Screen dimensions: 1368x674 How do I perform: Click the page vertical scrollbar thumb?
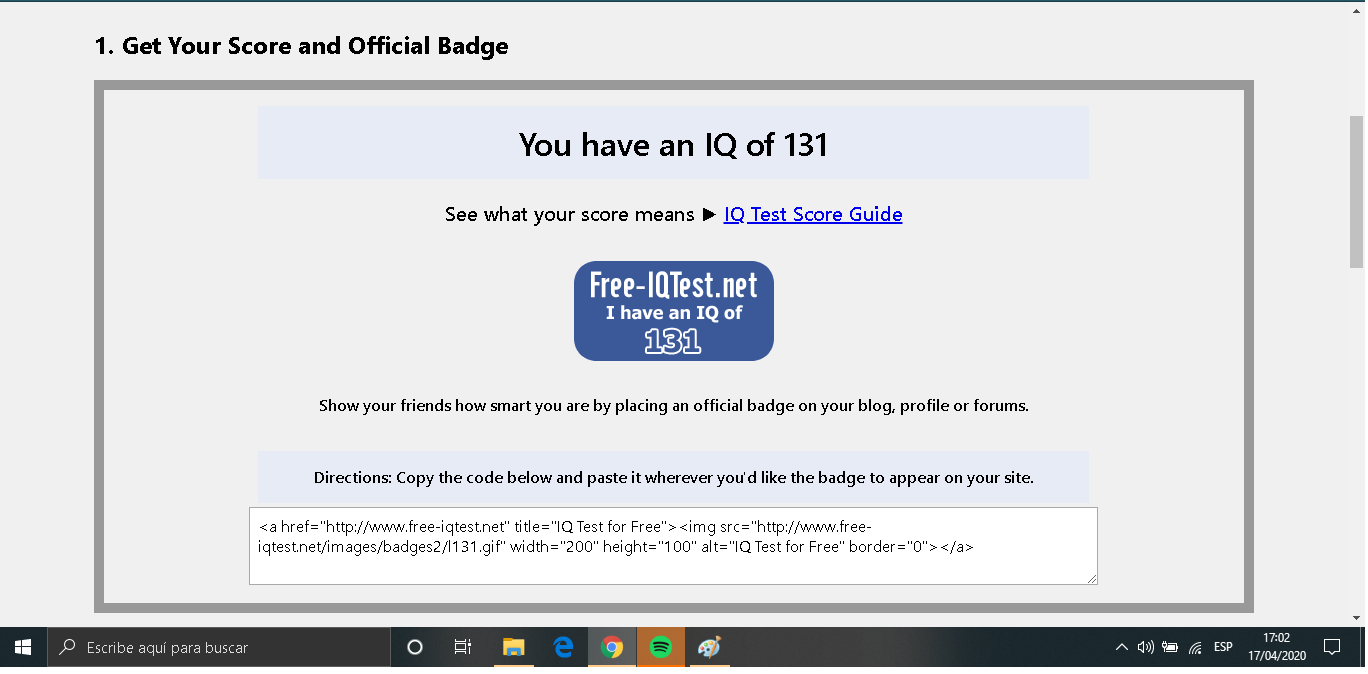click(1357, 192)
